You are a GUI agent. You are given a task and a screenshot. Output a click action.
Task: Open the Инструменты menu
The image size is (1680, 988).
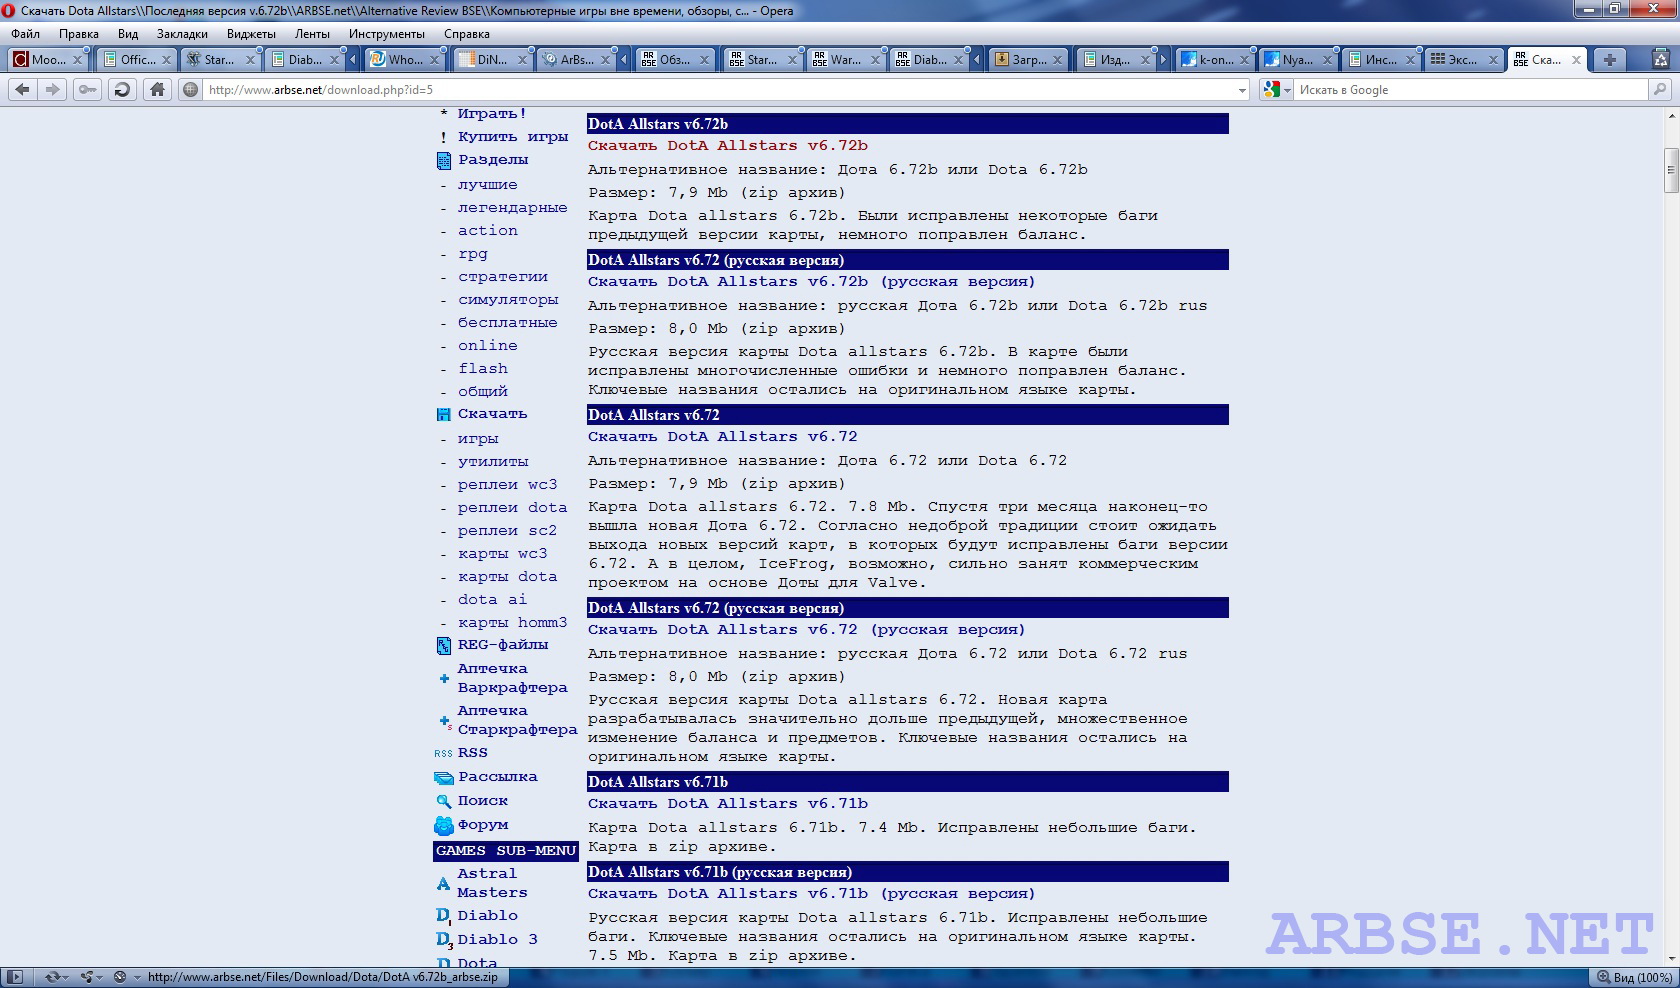(x=387, y=34)
